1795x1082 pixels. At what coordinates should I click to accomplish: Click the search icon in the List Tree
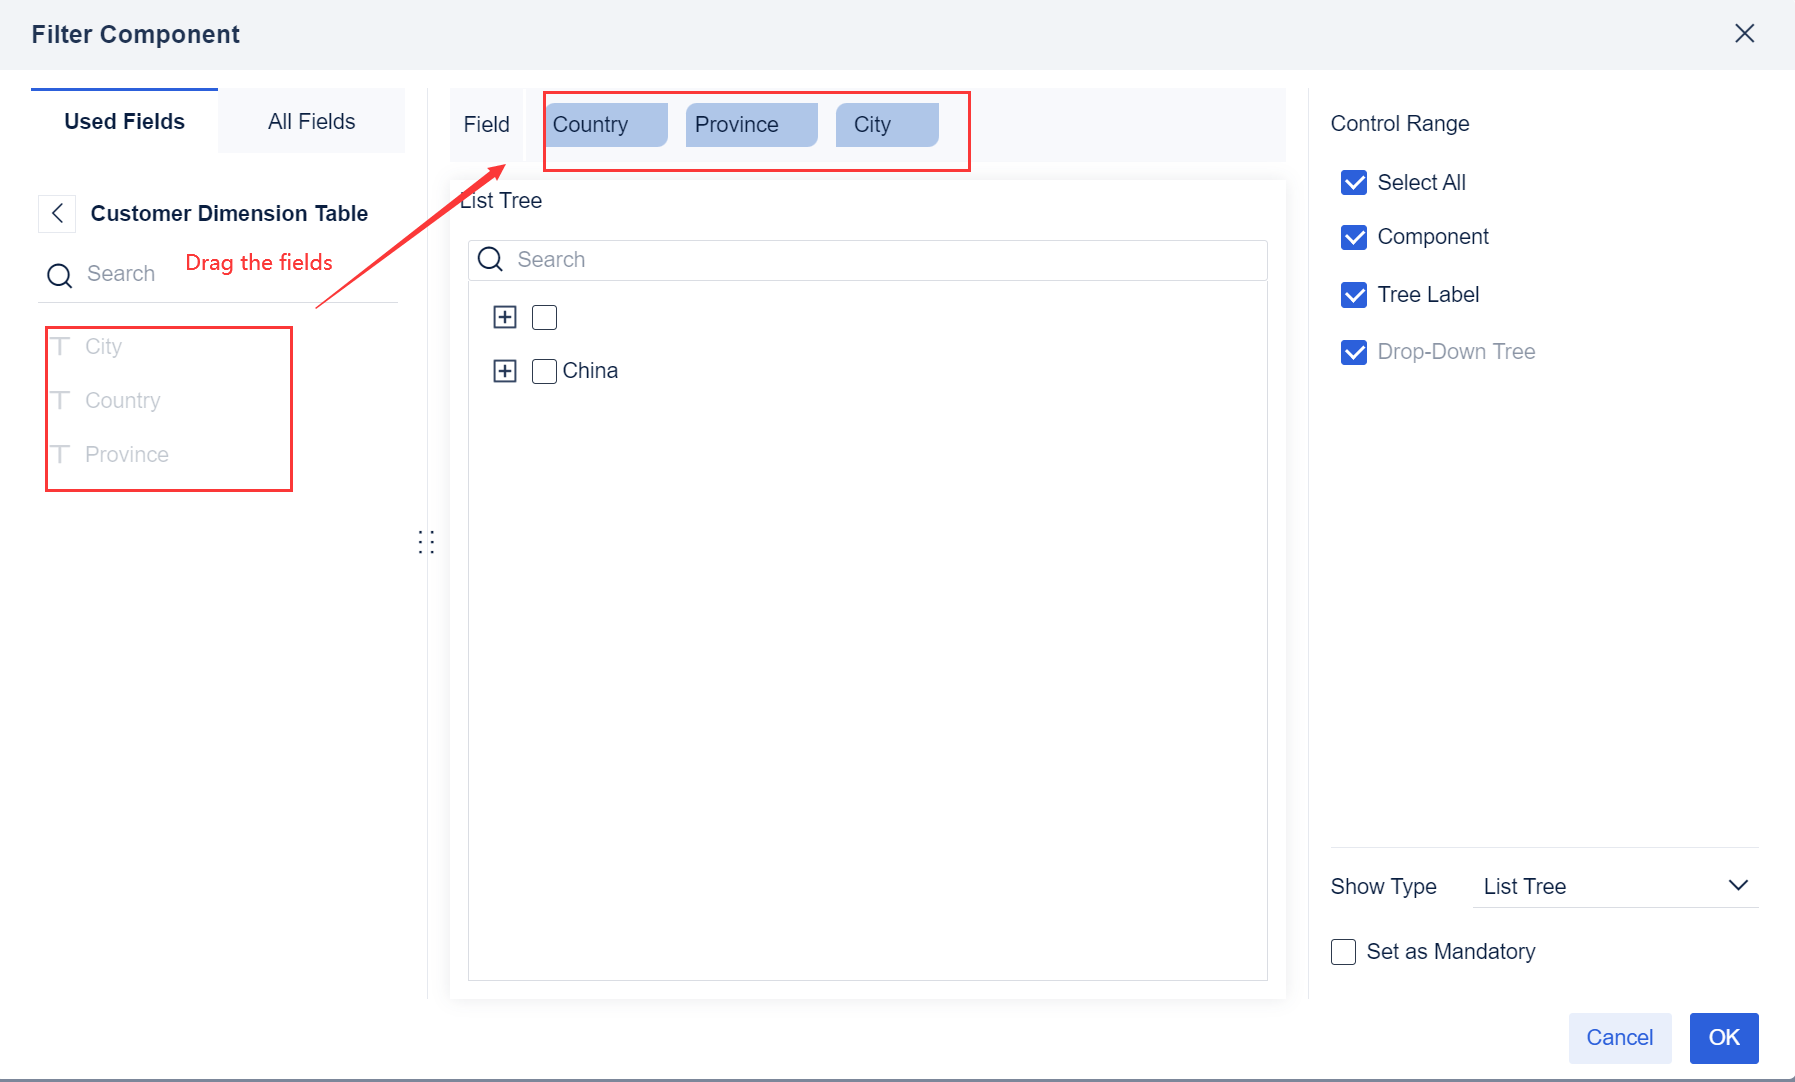(490, 259)
